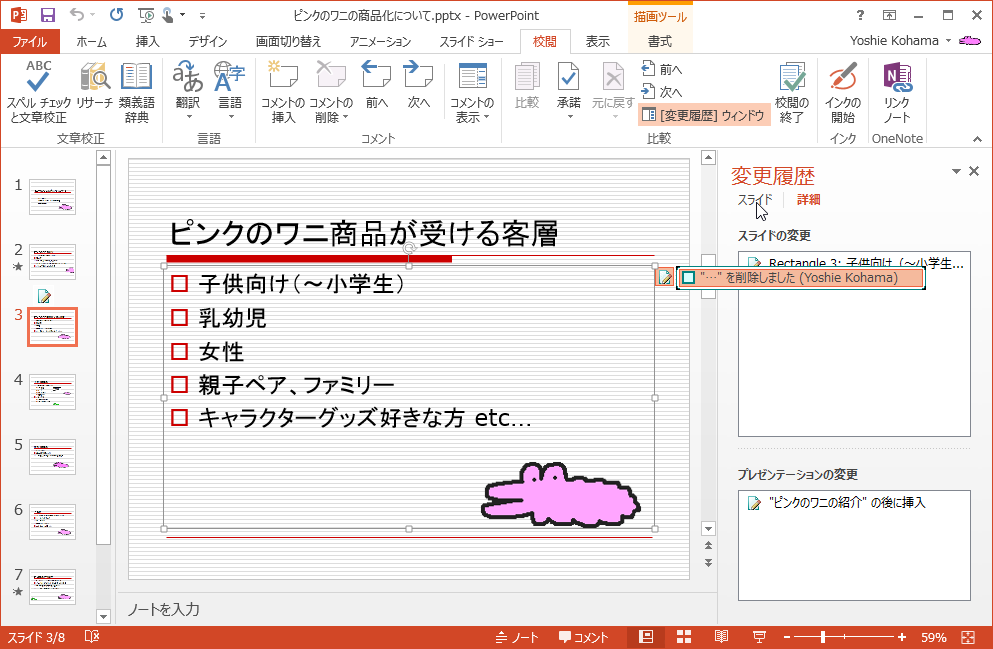Click the ノート button in status bar

516,637
